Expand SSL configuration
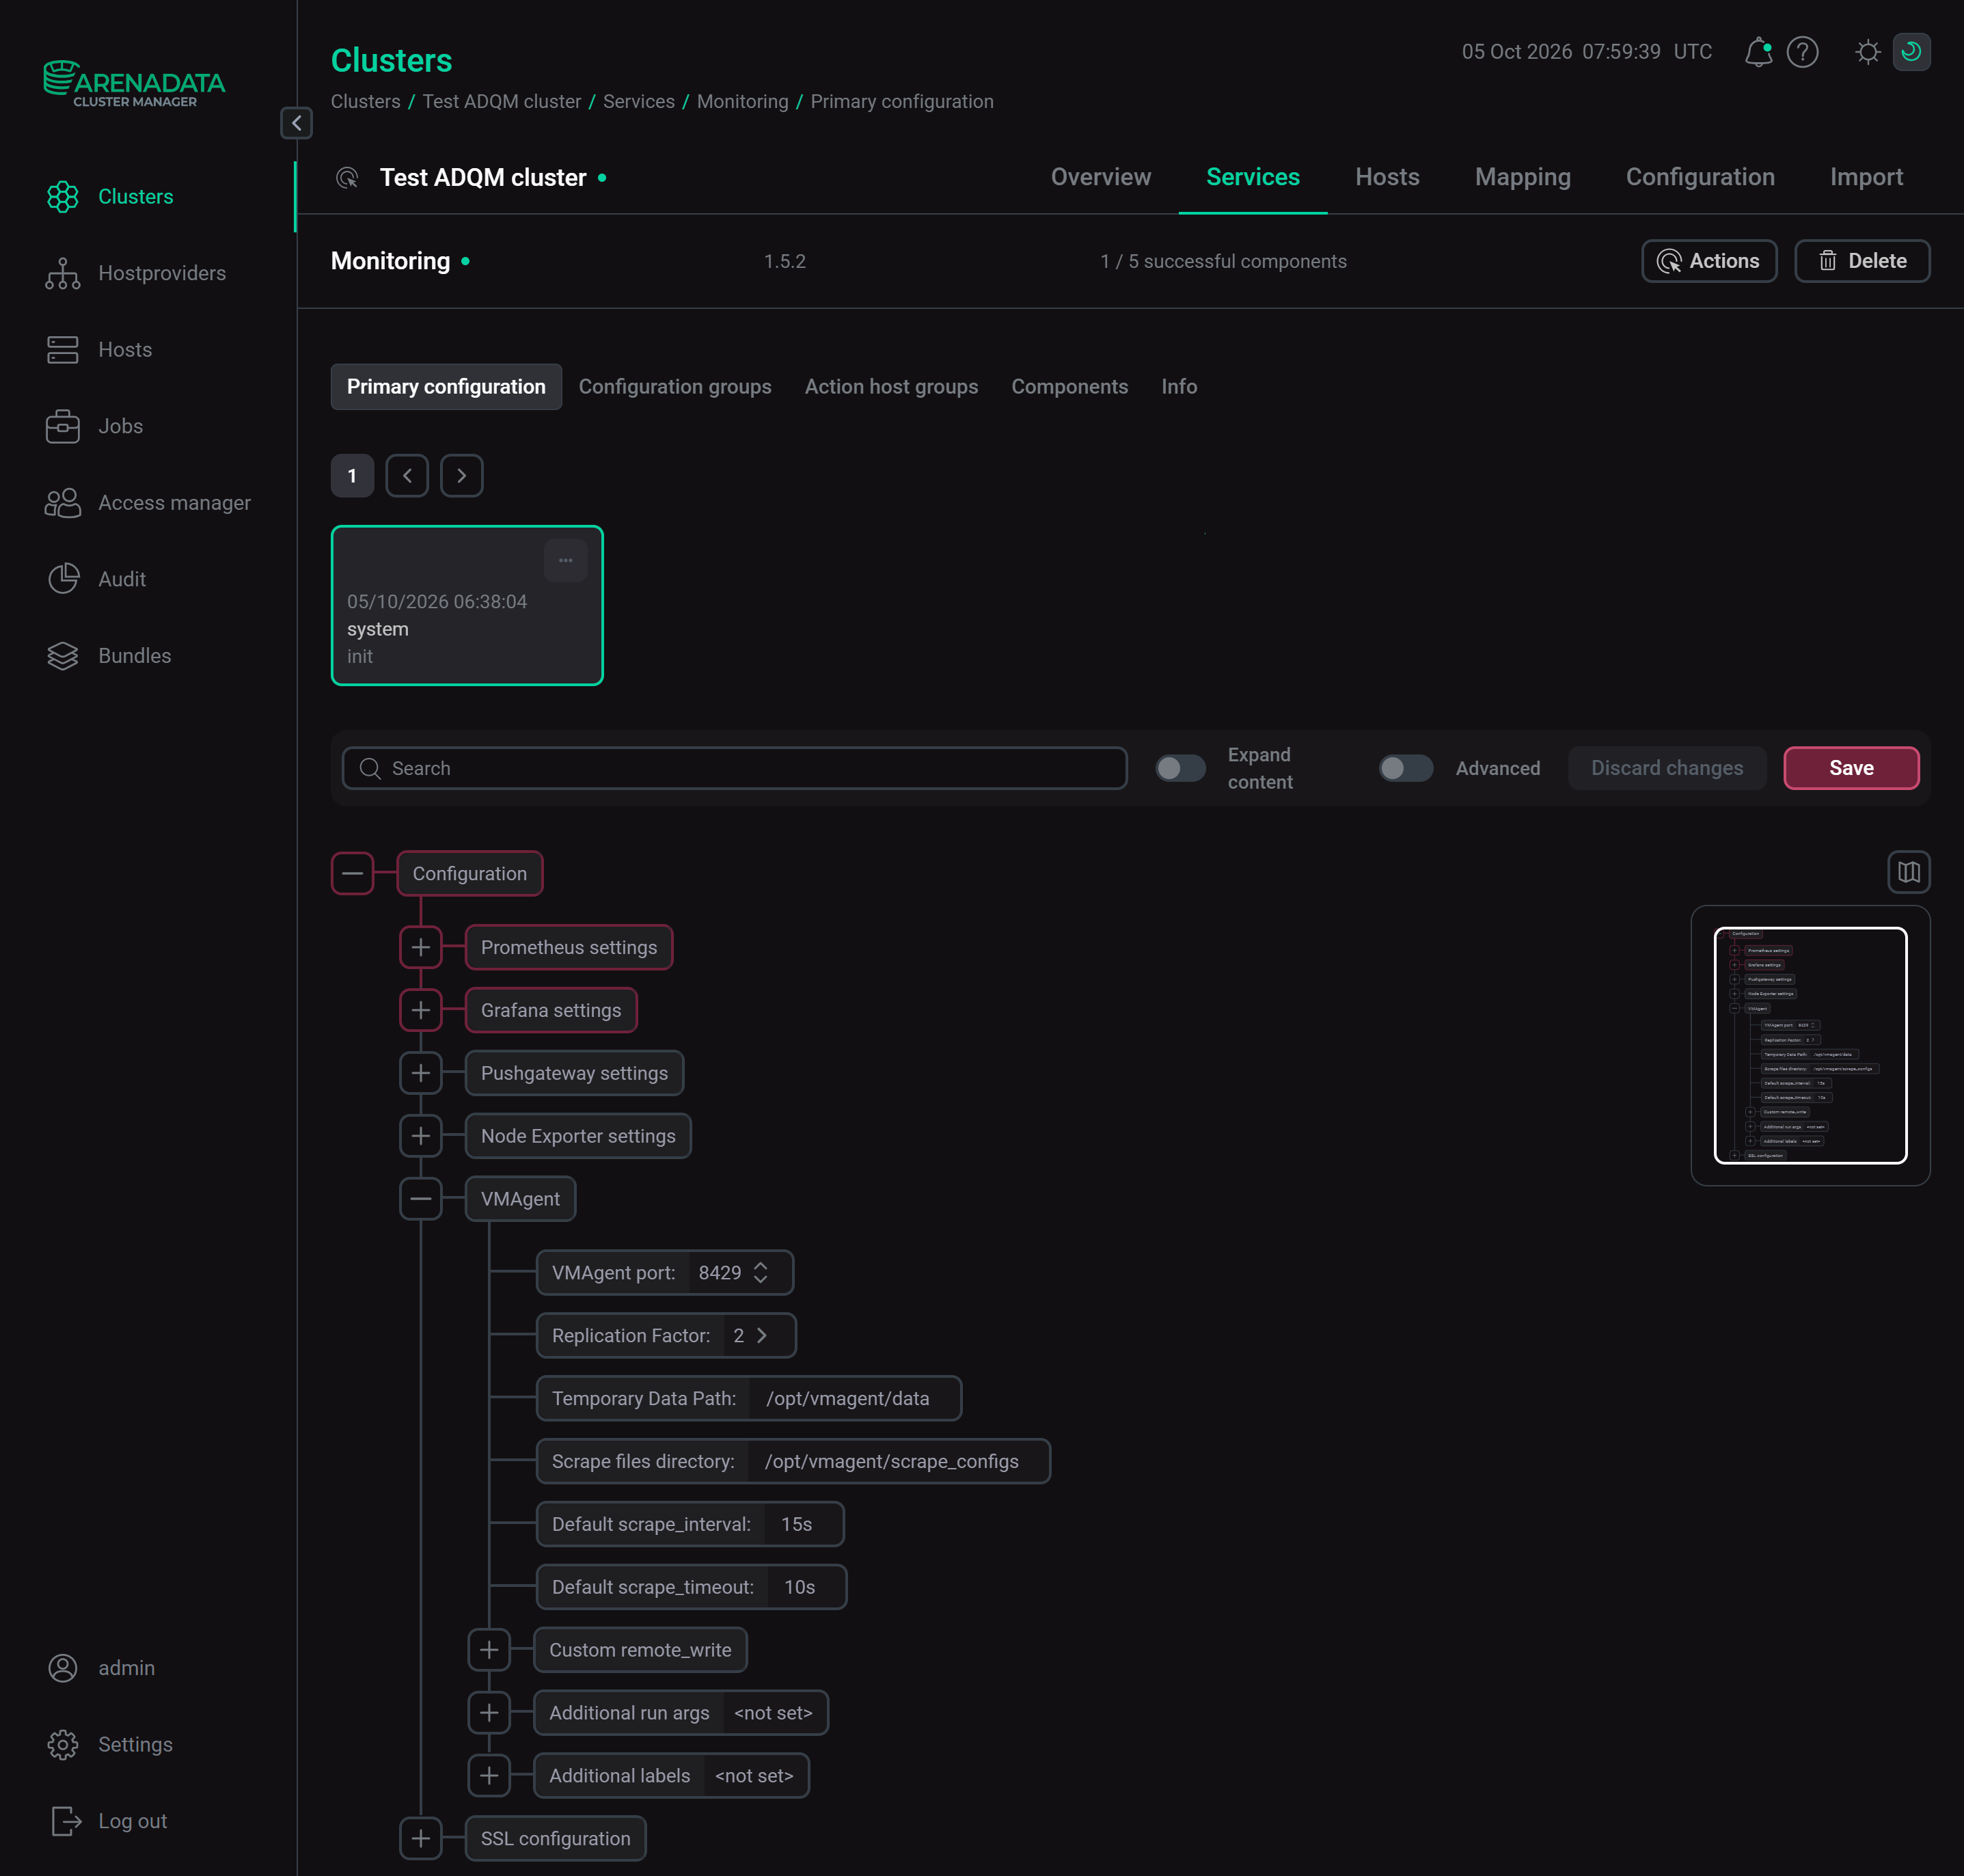Screen dimensions: 1964x1876 tap(421, 1839)
